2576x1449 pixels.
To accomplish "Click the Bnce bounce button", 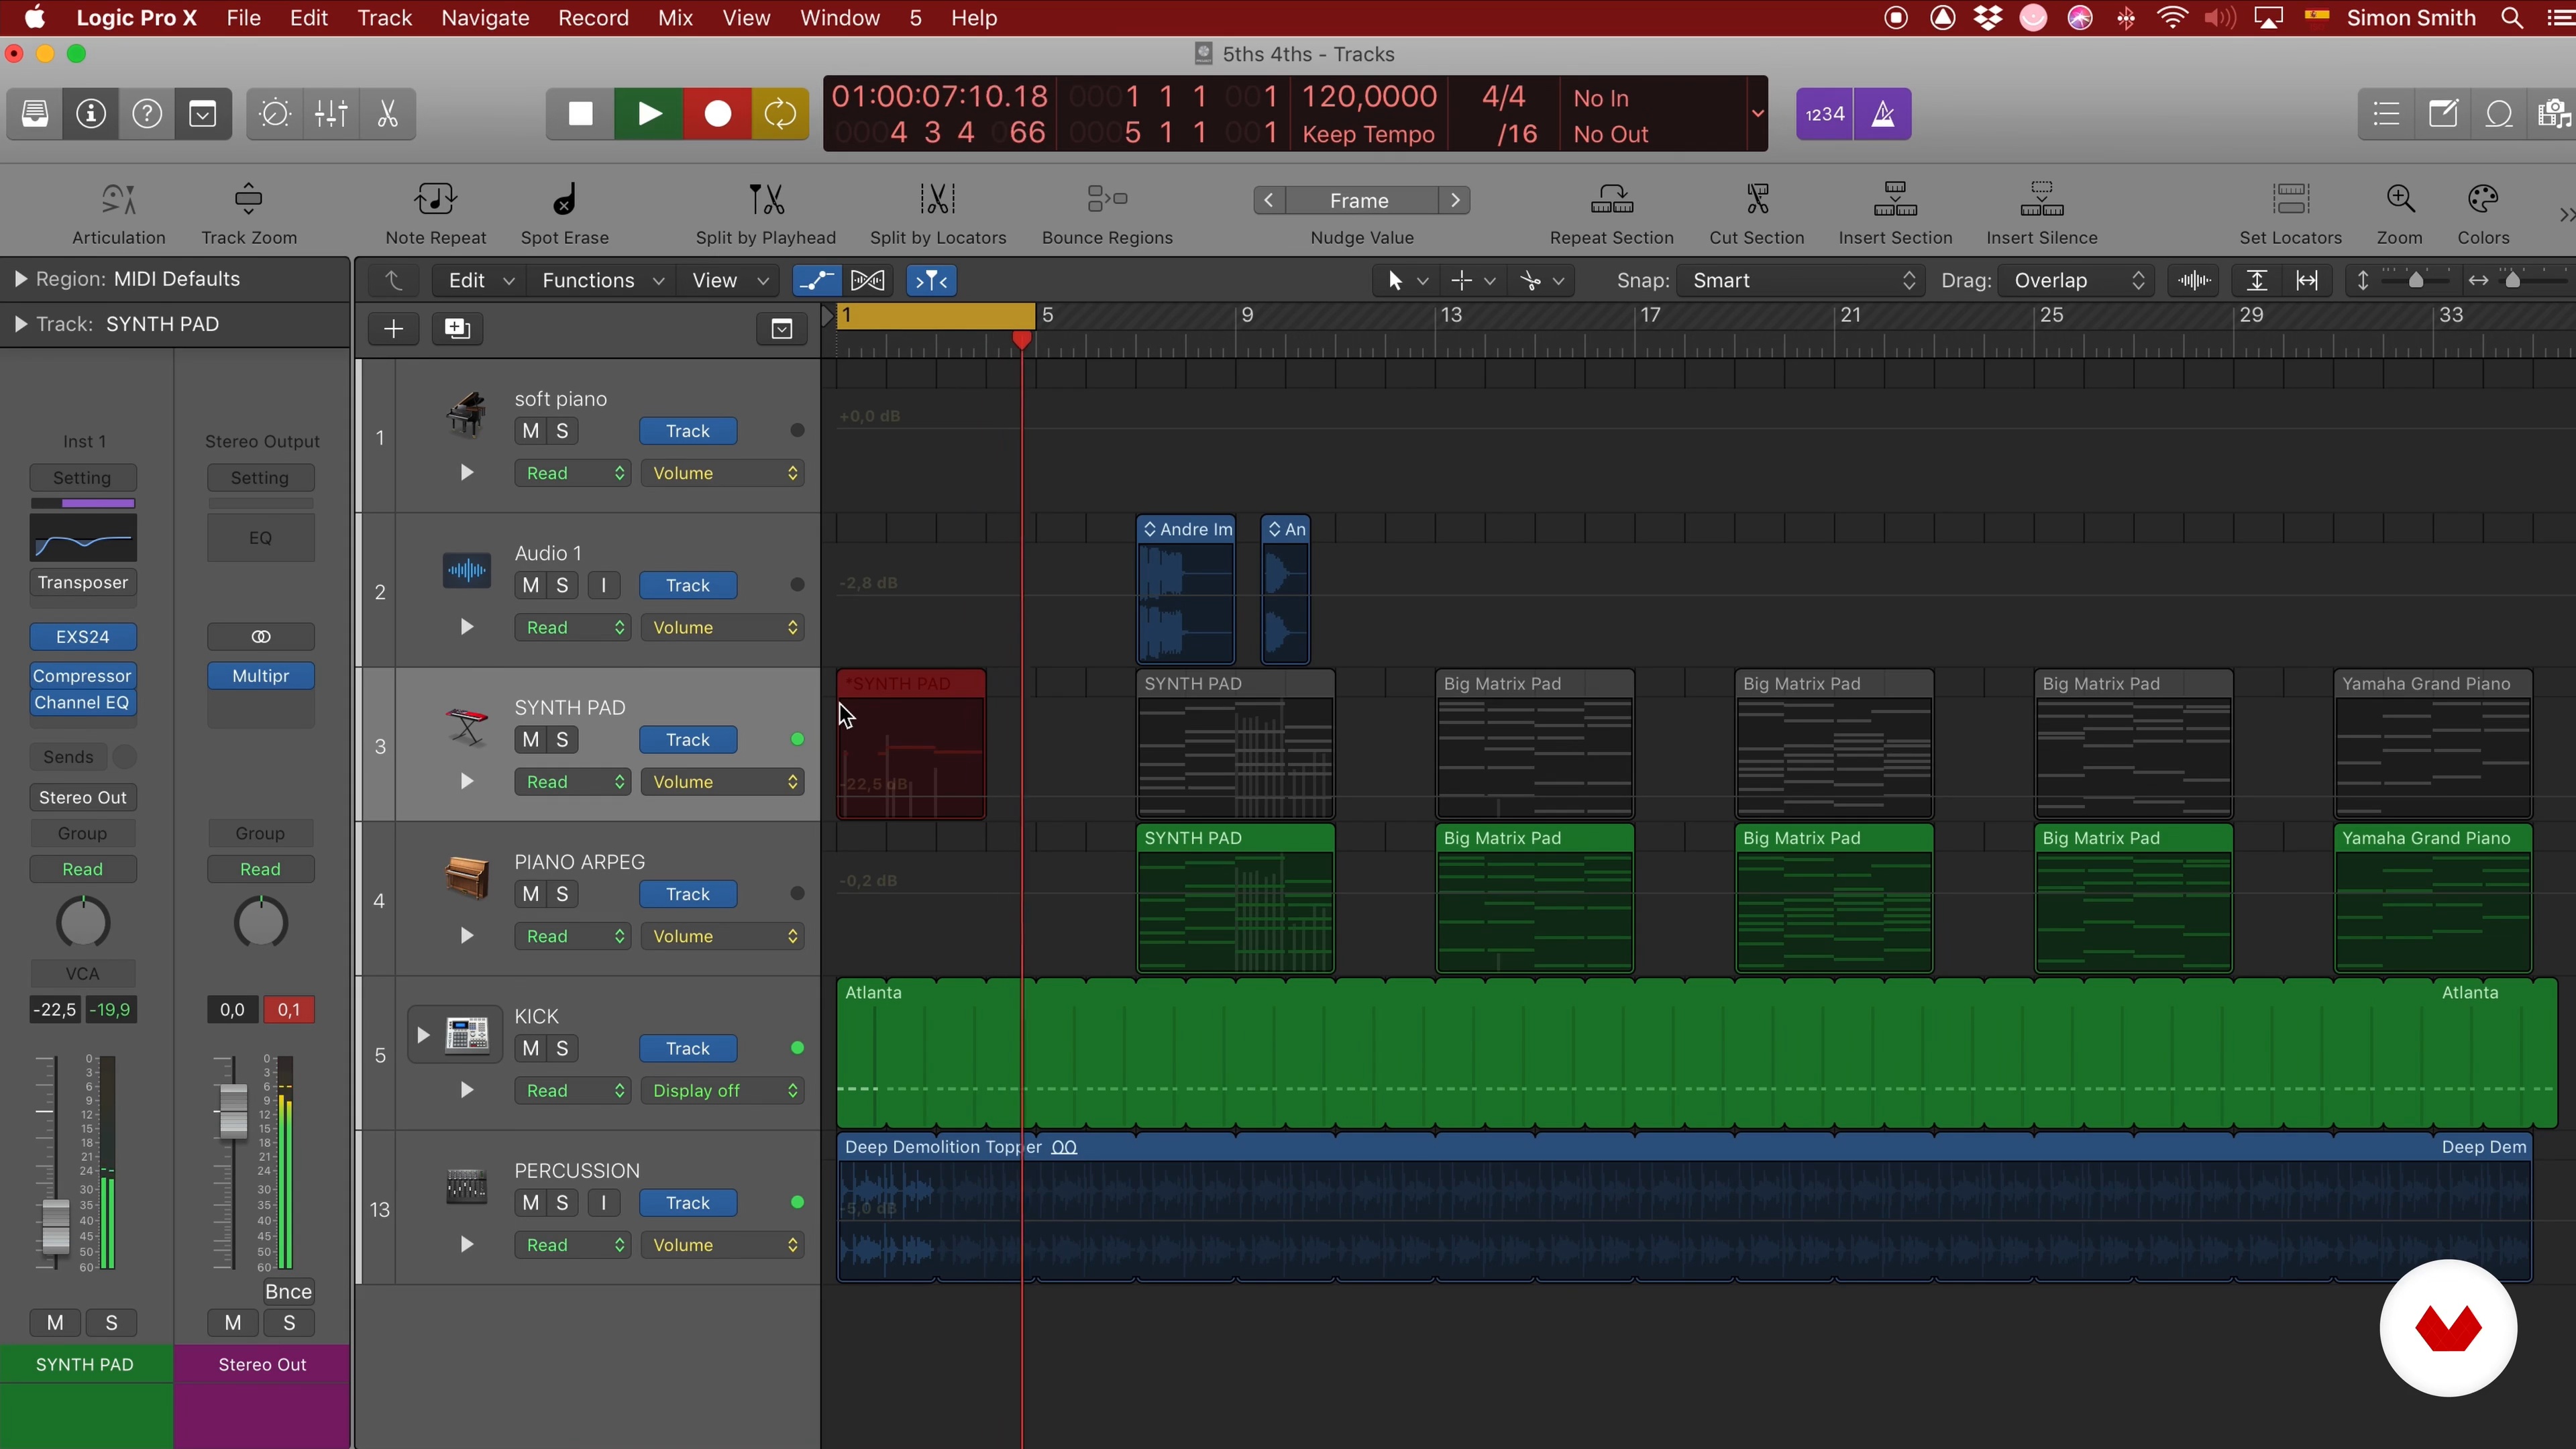I will (288, 1292).
